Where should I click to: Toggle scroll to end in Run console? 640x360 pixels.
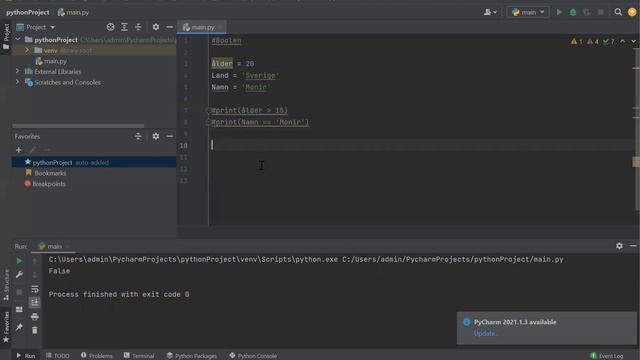click(x=35, y=302)
